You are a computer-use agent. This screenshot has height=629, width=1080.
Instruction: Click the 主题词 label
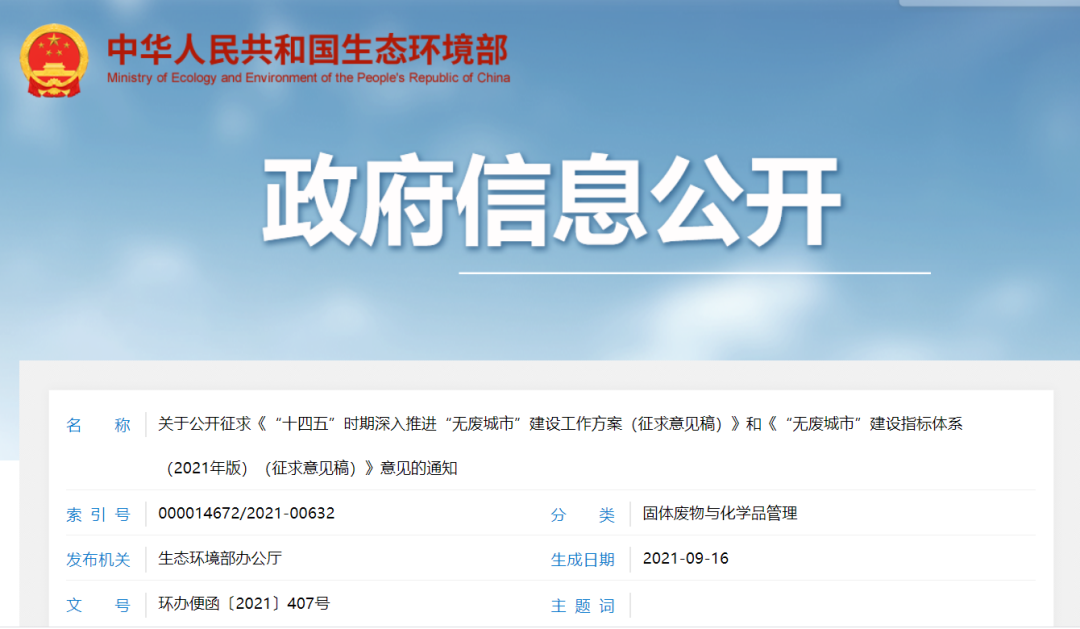point(582,605)
